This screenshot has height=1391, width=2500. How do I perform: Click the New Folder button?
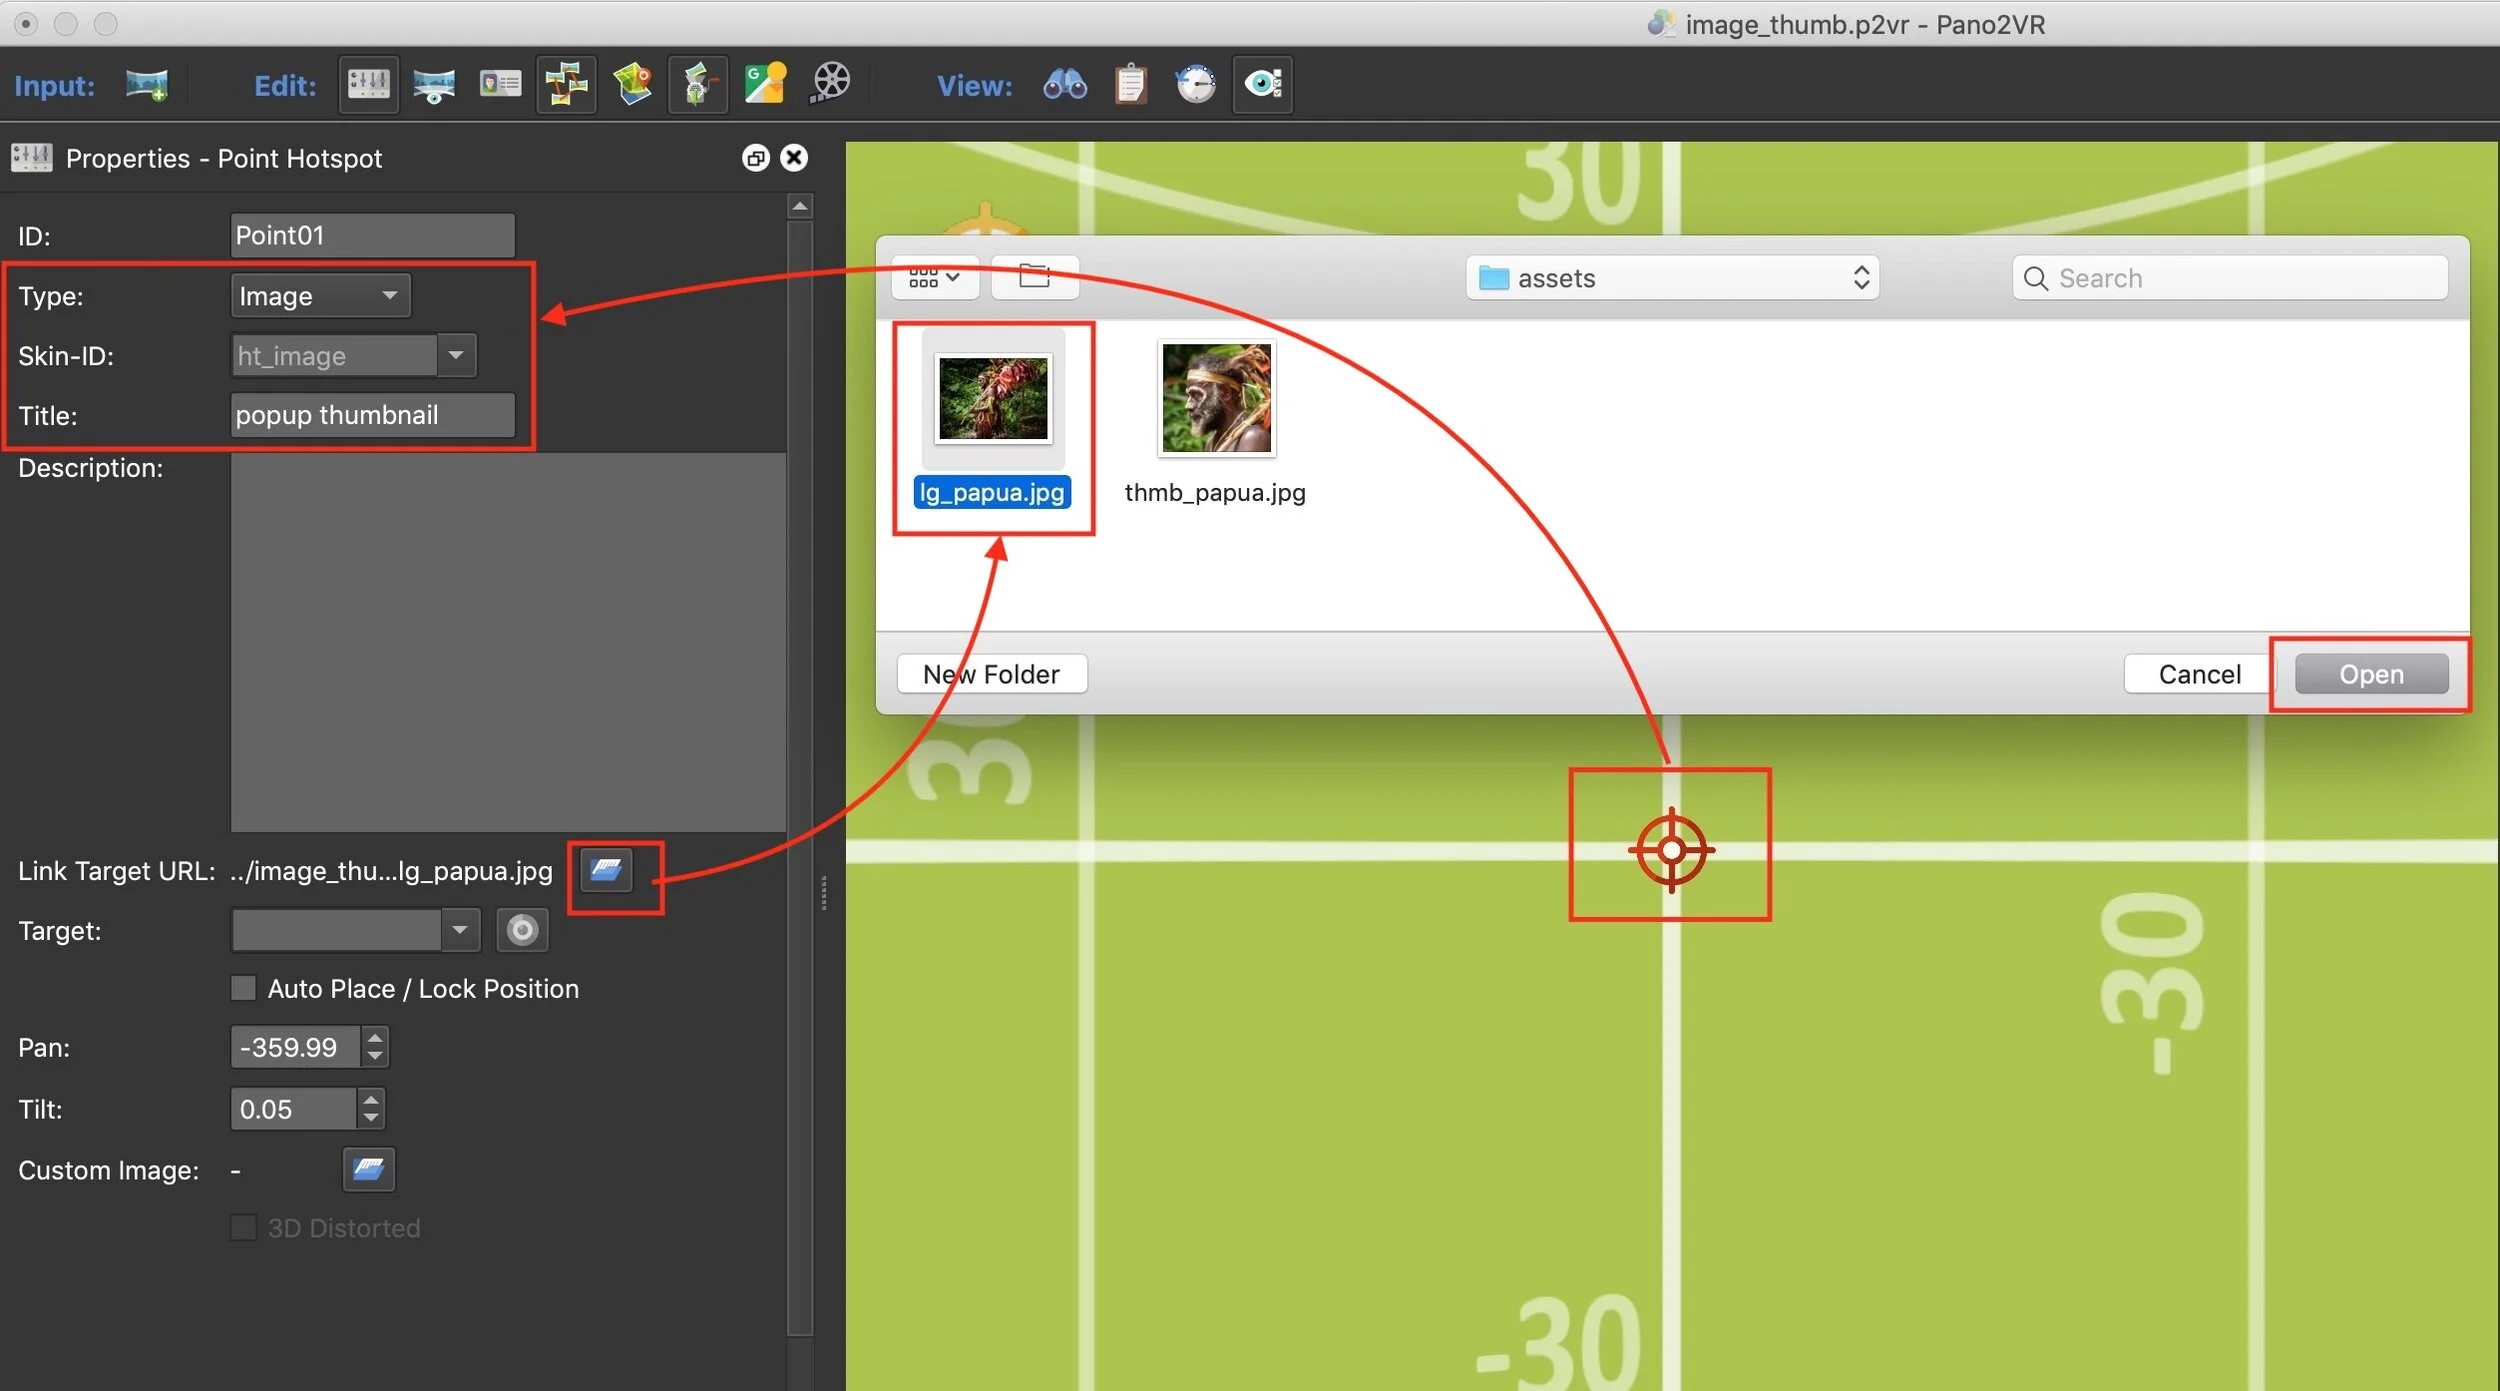click(991, 674)
